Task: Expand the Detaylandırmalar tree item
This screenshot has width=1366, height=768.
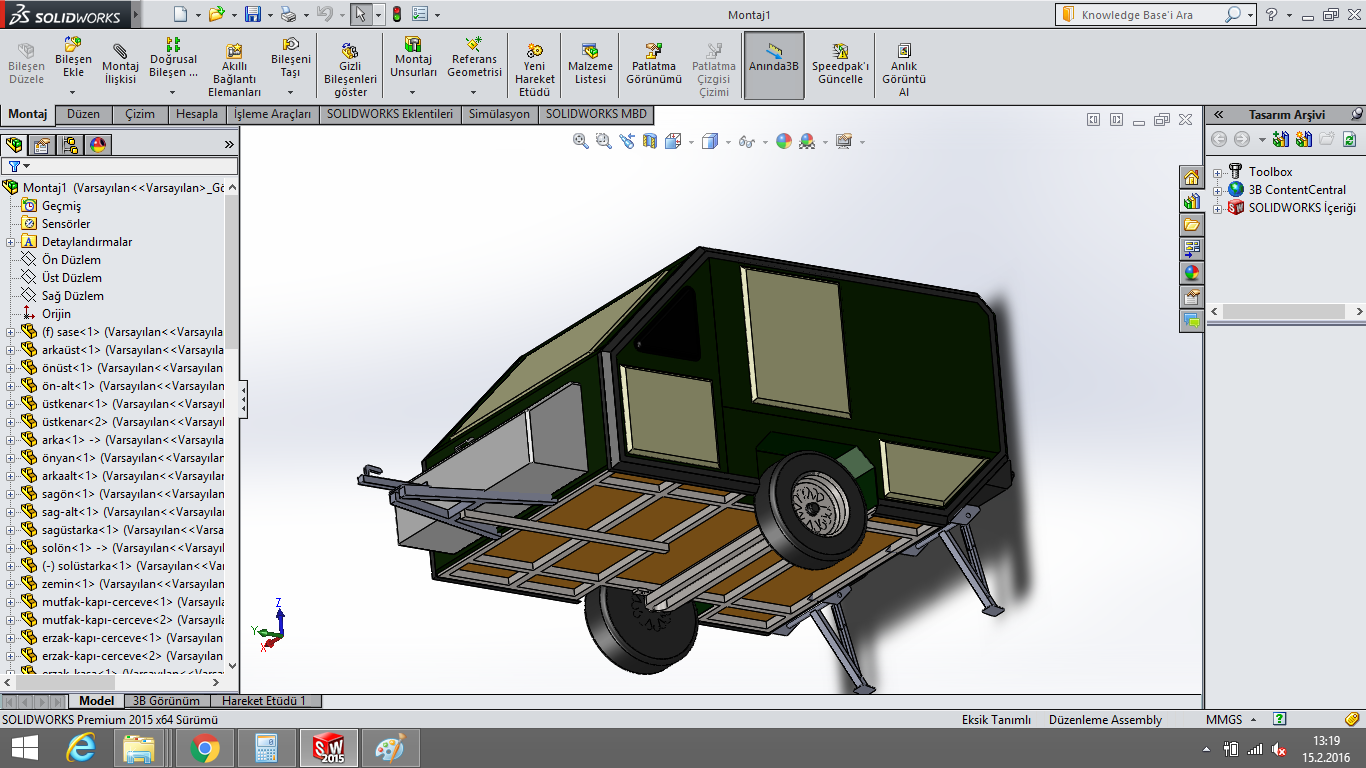Action: 11,242
